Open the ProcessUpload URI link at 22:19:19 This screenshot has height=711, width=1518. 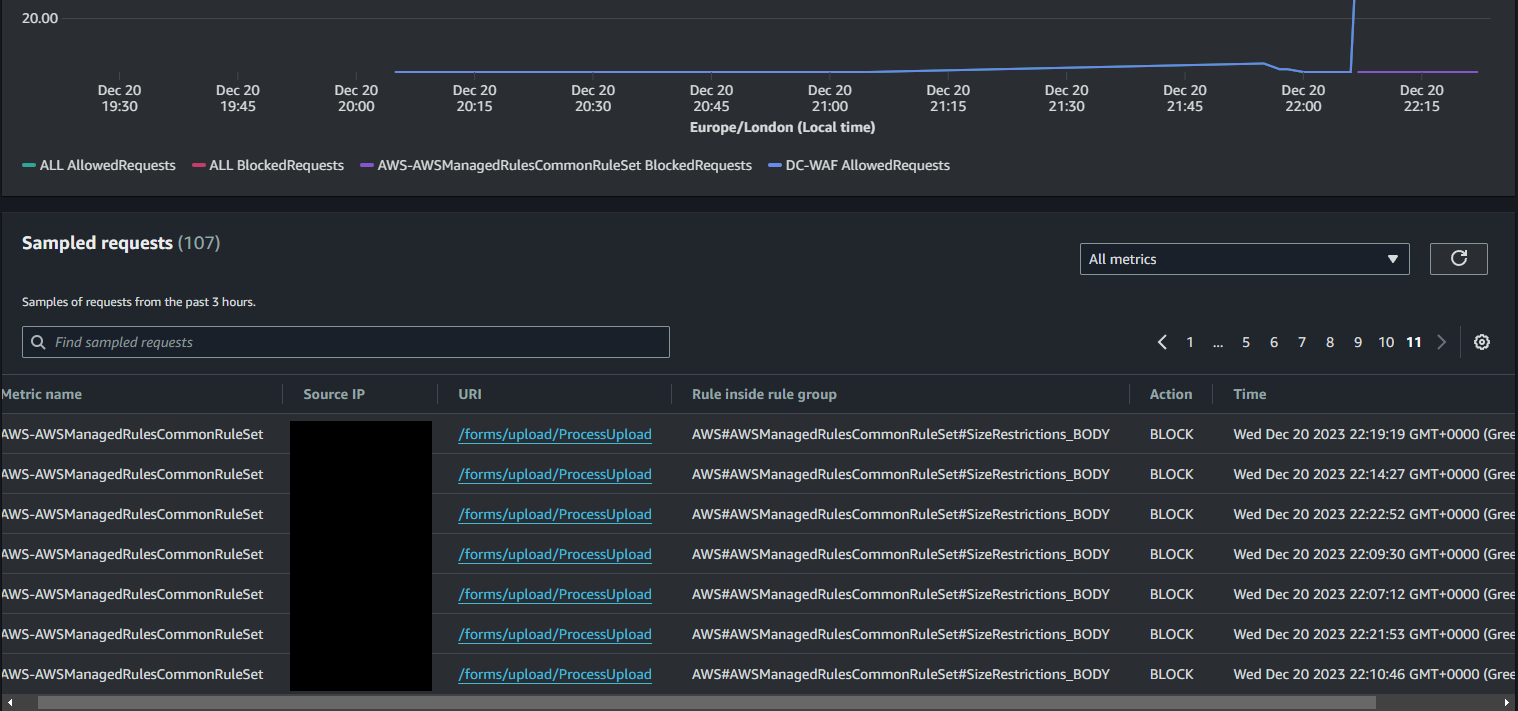click(x=555, y=435)
